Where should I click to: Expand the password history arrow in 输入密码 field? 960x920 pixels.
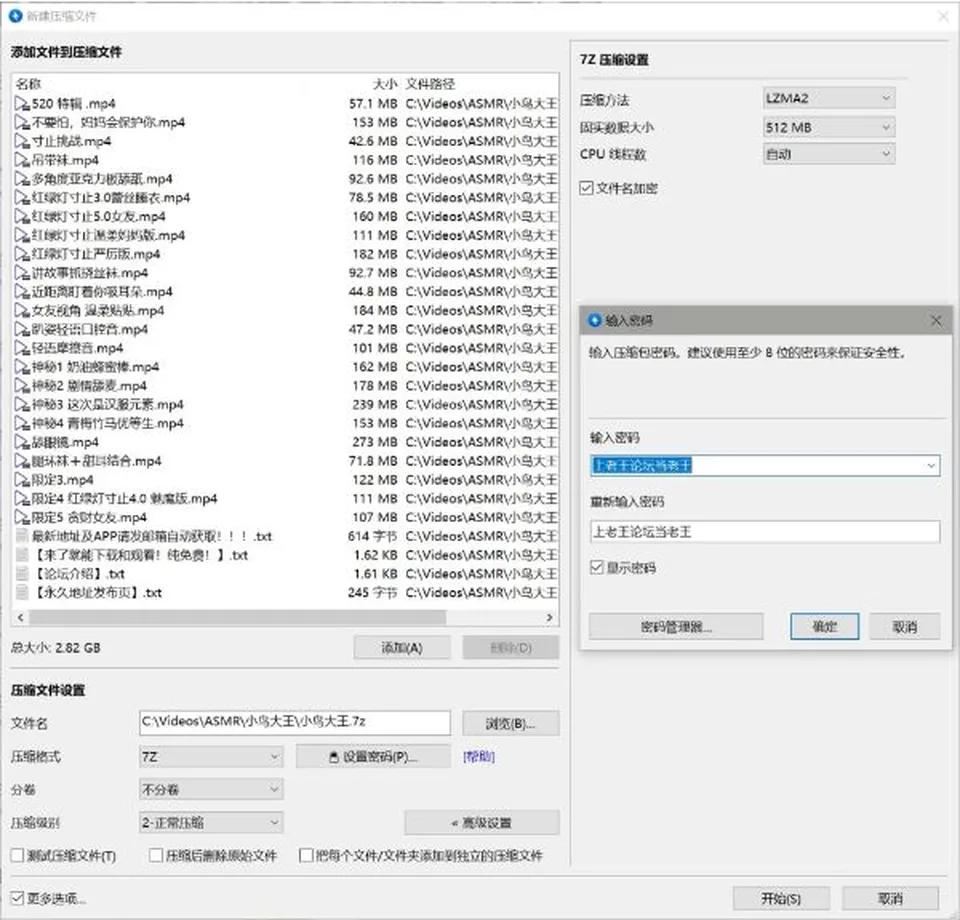[x=931, y=466]
